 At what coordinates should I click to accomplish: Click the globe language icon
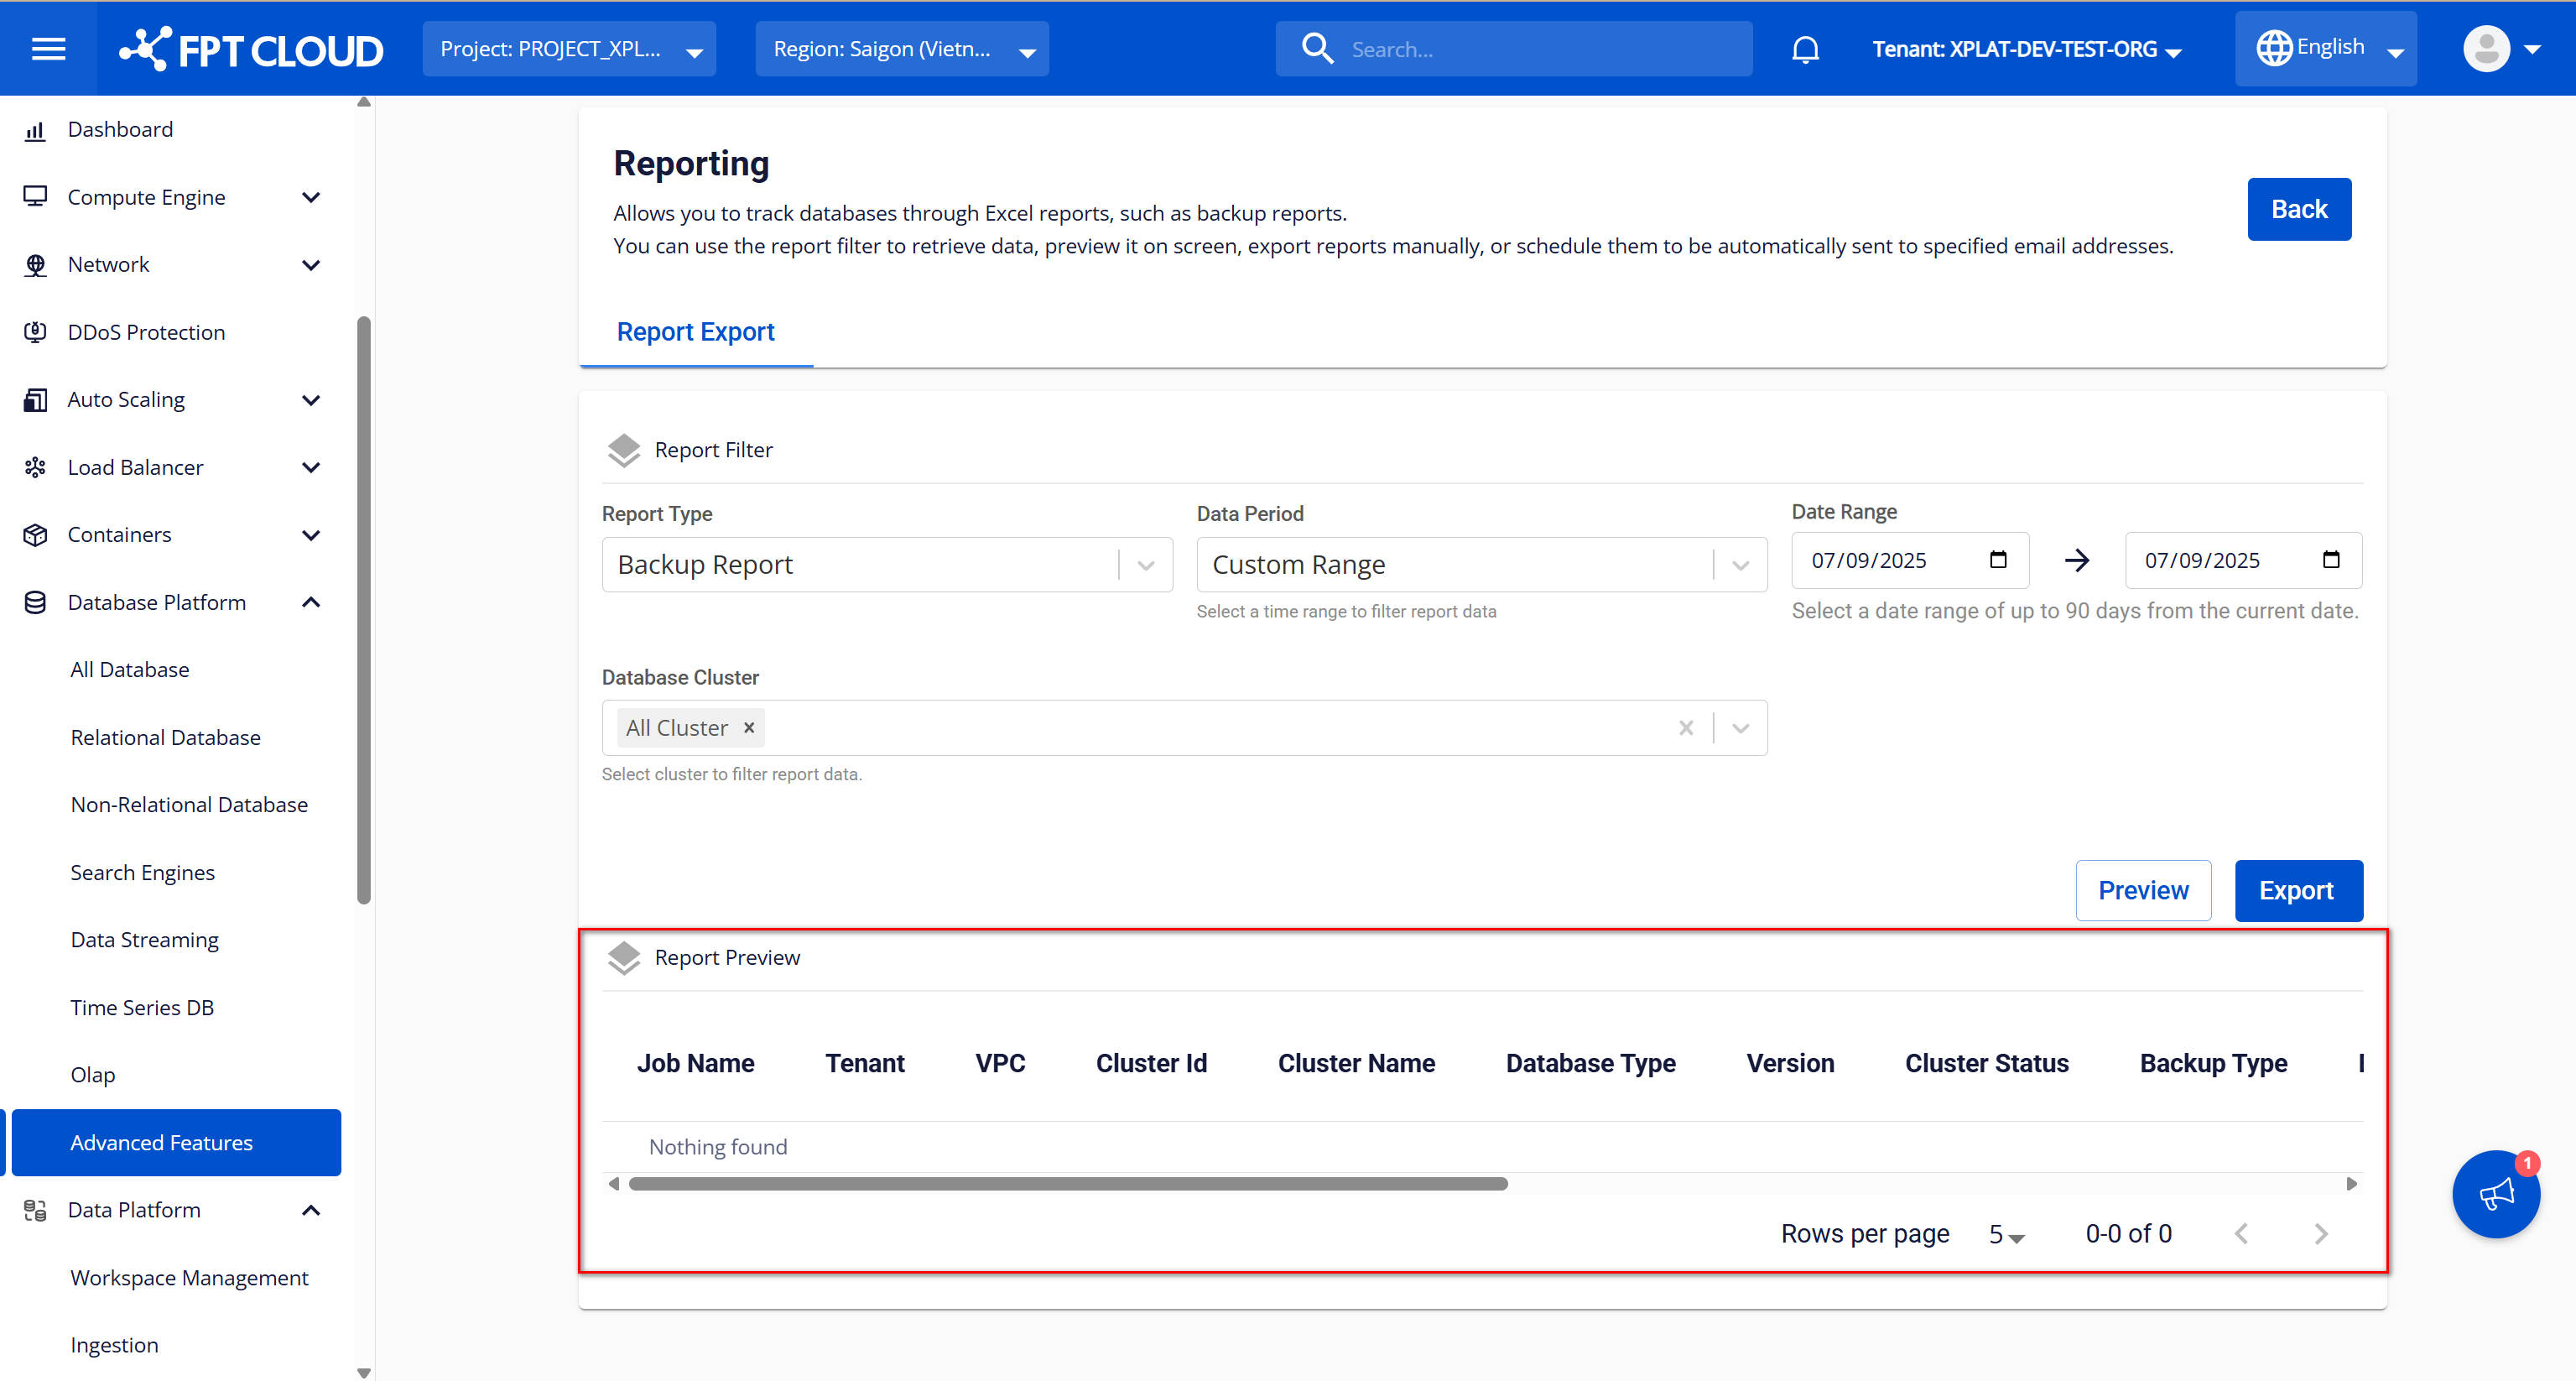pos(2274,48)
